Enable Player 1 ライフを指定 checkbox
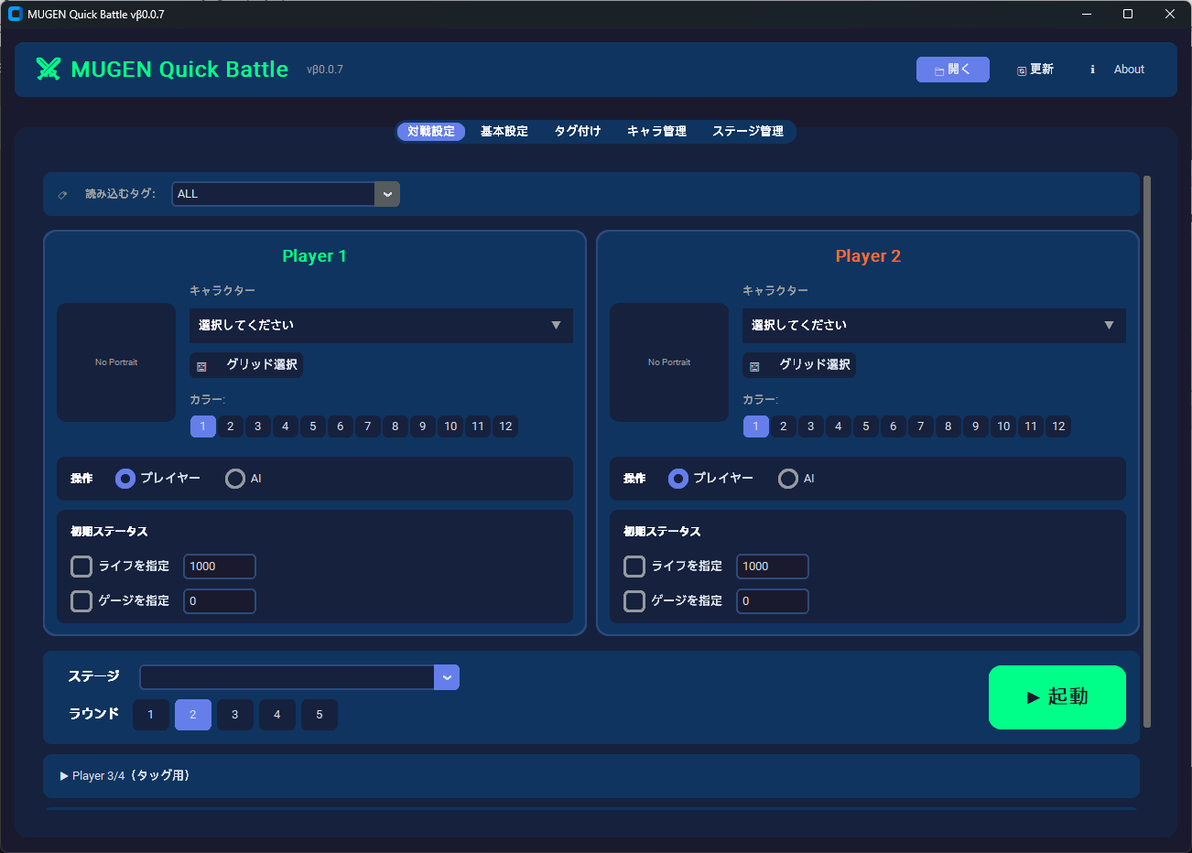Image resolution: width=1192 pixels, height=853 pixels. 81,566
